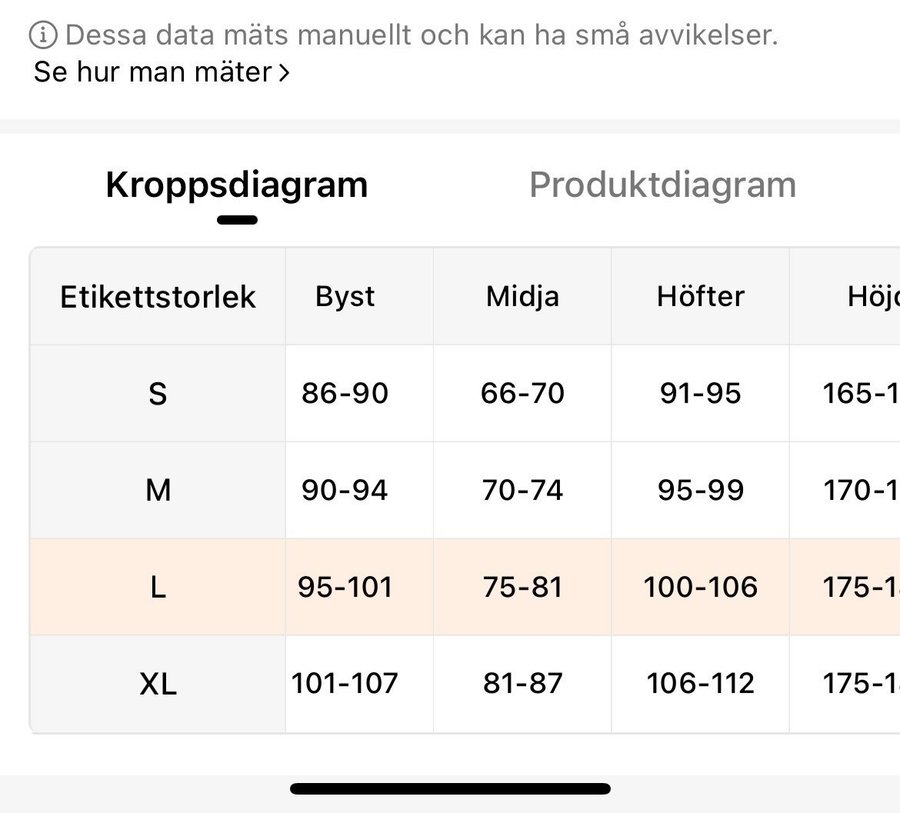Click the info icon beside measurement note
The width and height of the screenshot is (900, 813).
coord(43,36)
